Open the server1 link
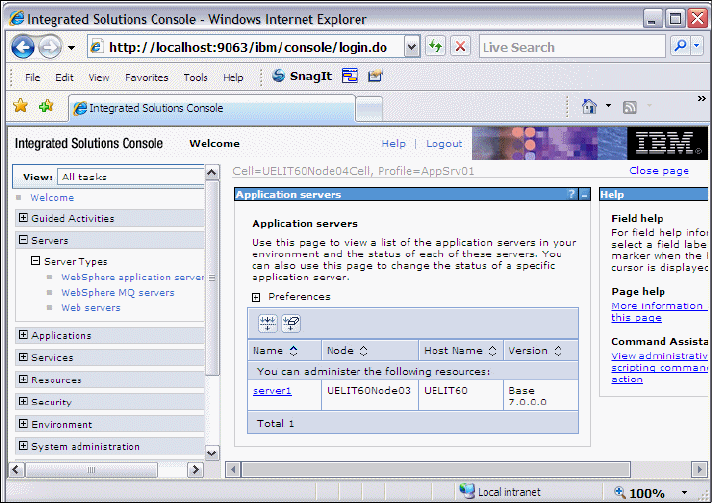 272,390
